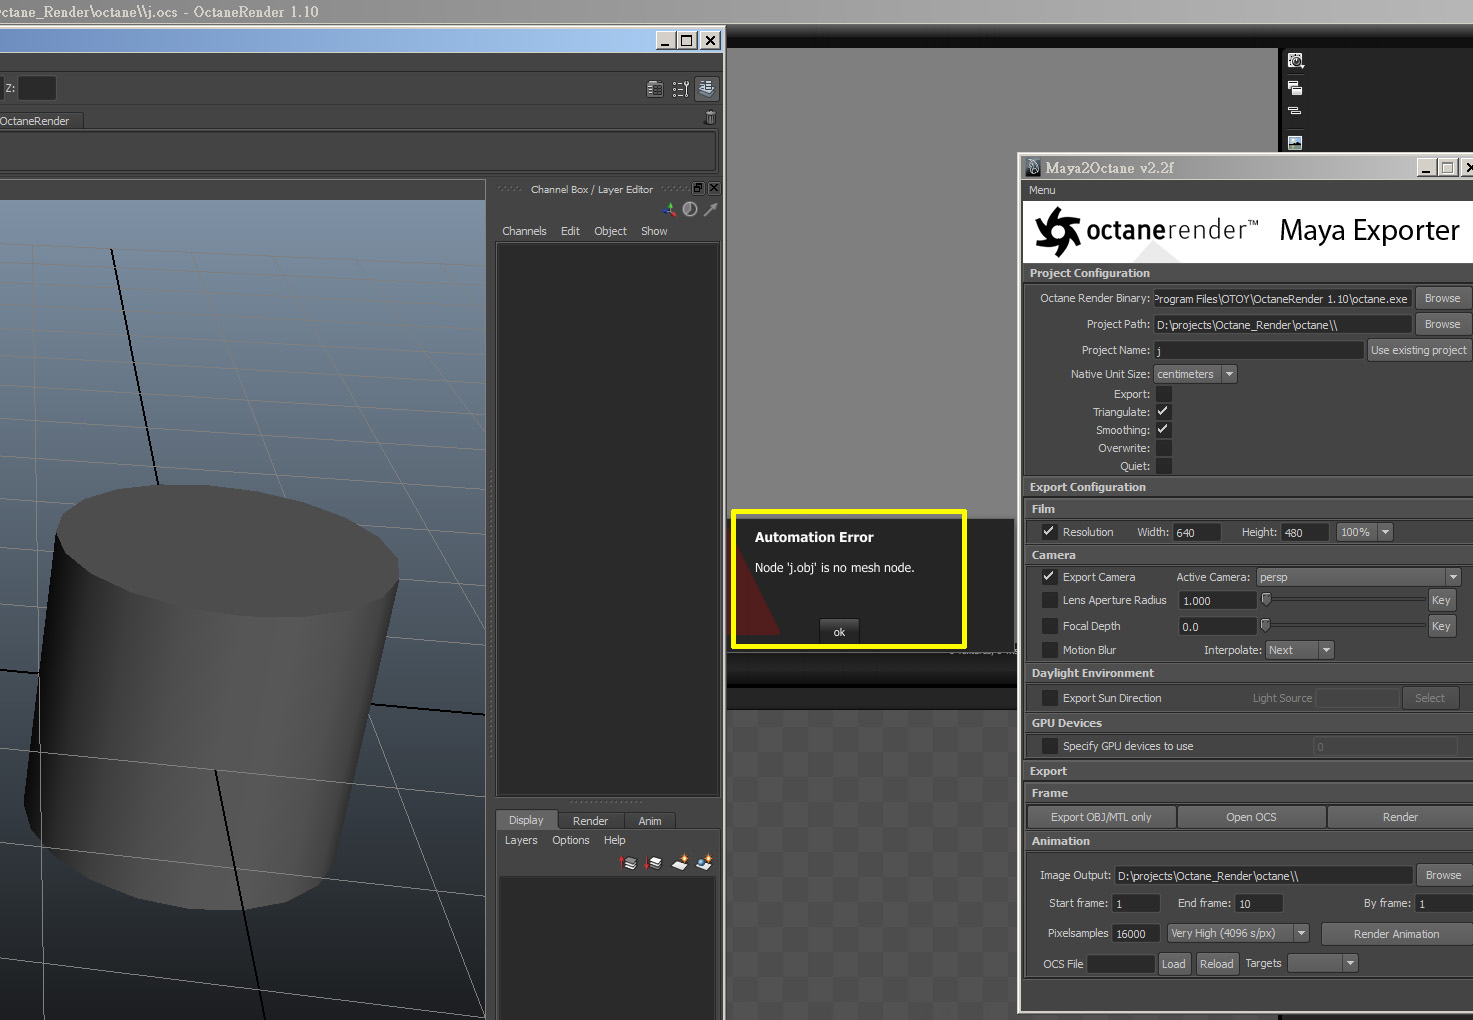This screenshot has height=1020, width=1473.
Task: Minimize the Maya2Octane window
Action: tap(1427, 168)
